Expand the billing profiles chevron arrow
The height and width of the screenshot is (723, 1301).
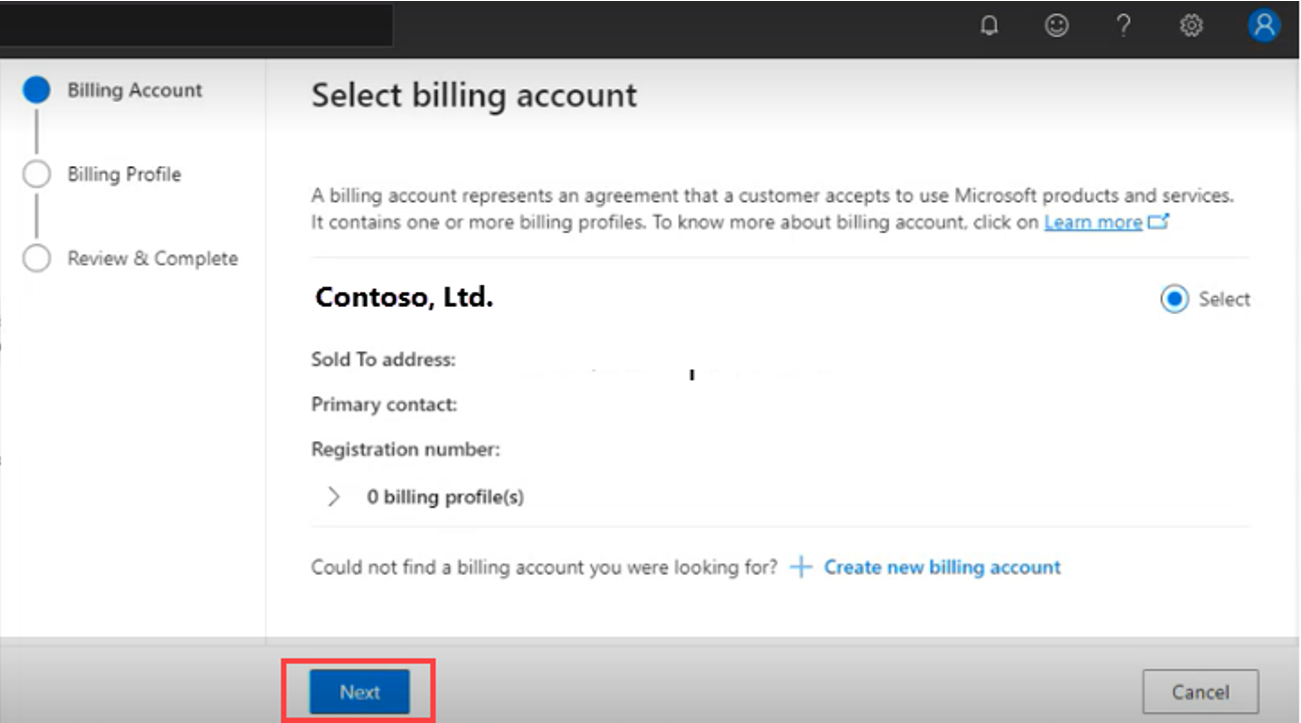[x=334, y=497]
